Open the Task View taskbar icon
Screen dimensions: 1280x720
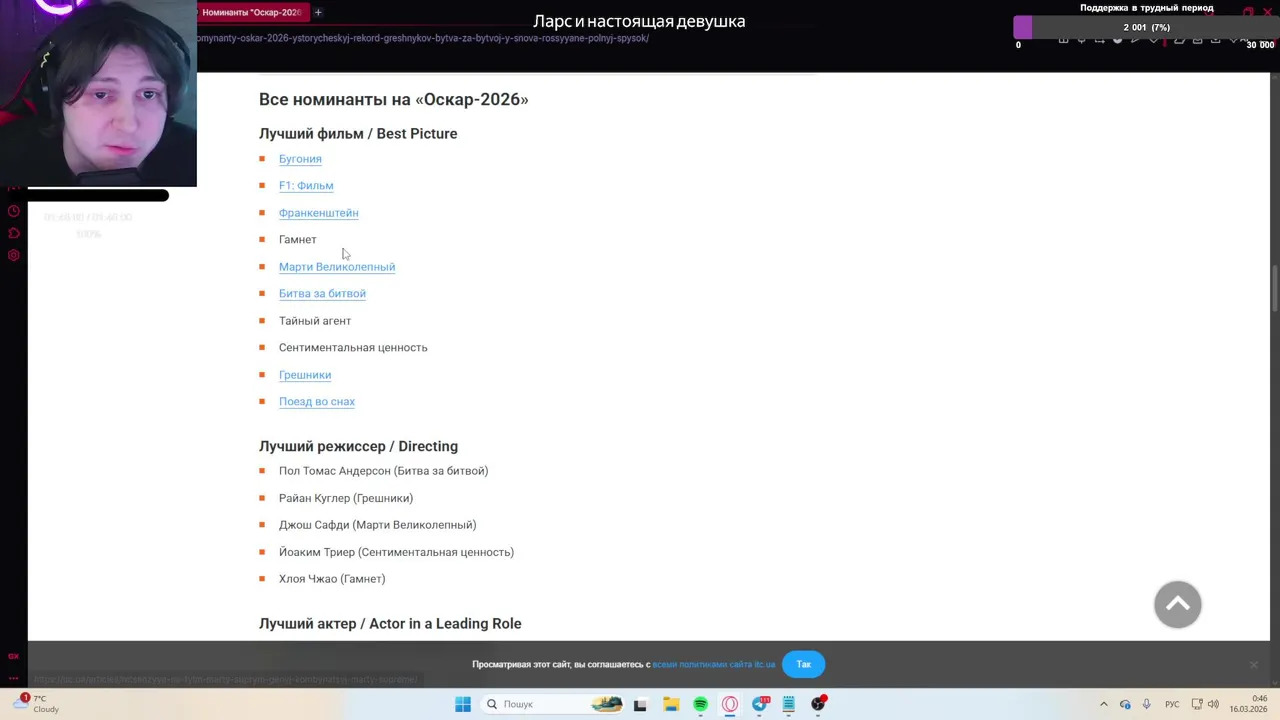coord(640,704)
